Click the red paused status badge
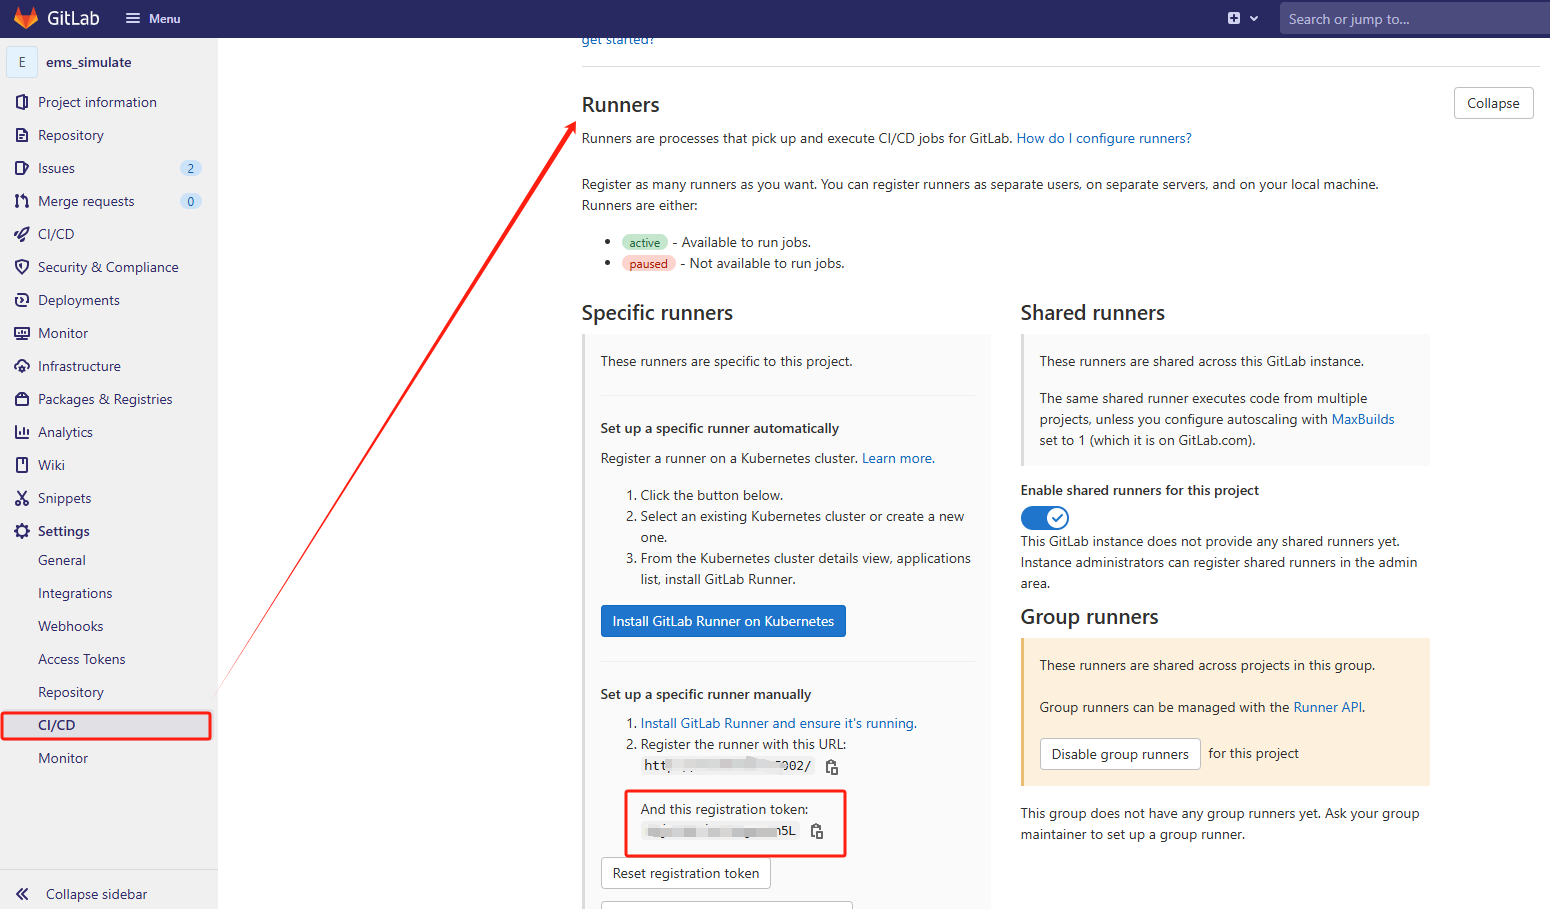This screenshot has height=909, width=1550. [x=648, y=264]
